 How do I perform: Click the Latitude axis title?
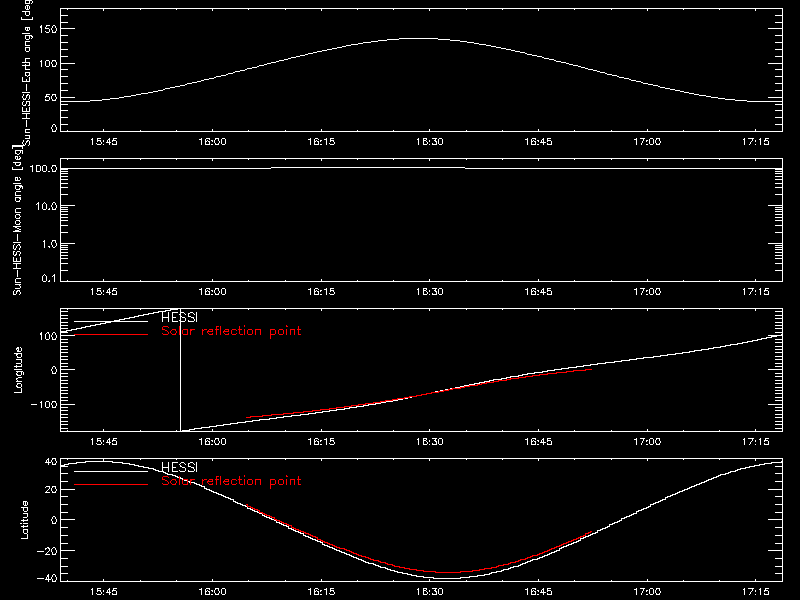(x=24, y=520)
